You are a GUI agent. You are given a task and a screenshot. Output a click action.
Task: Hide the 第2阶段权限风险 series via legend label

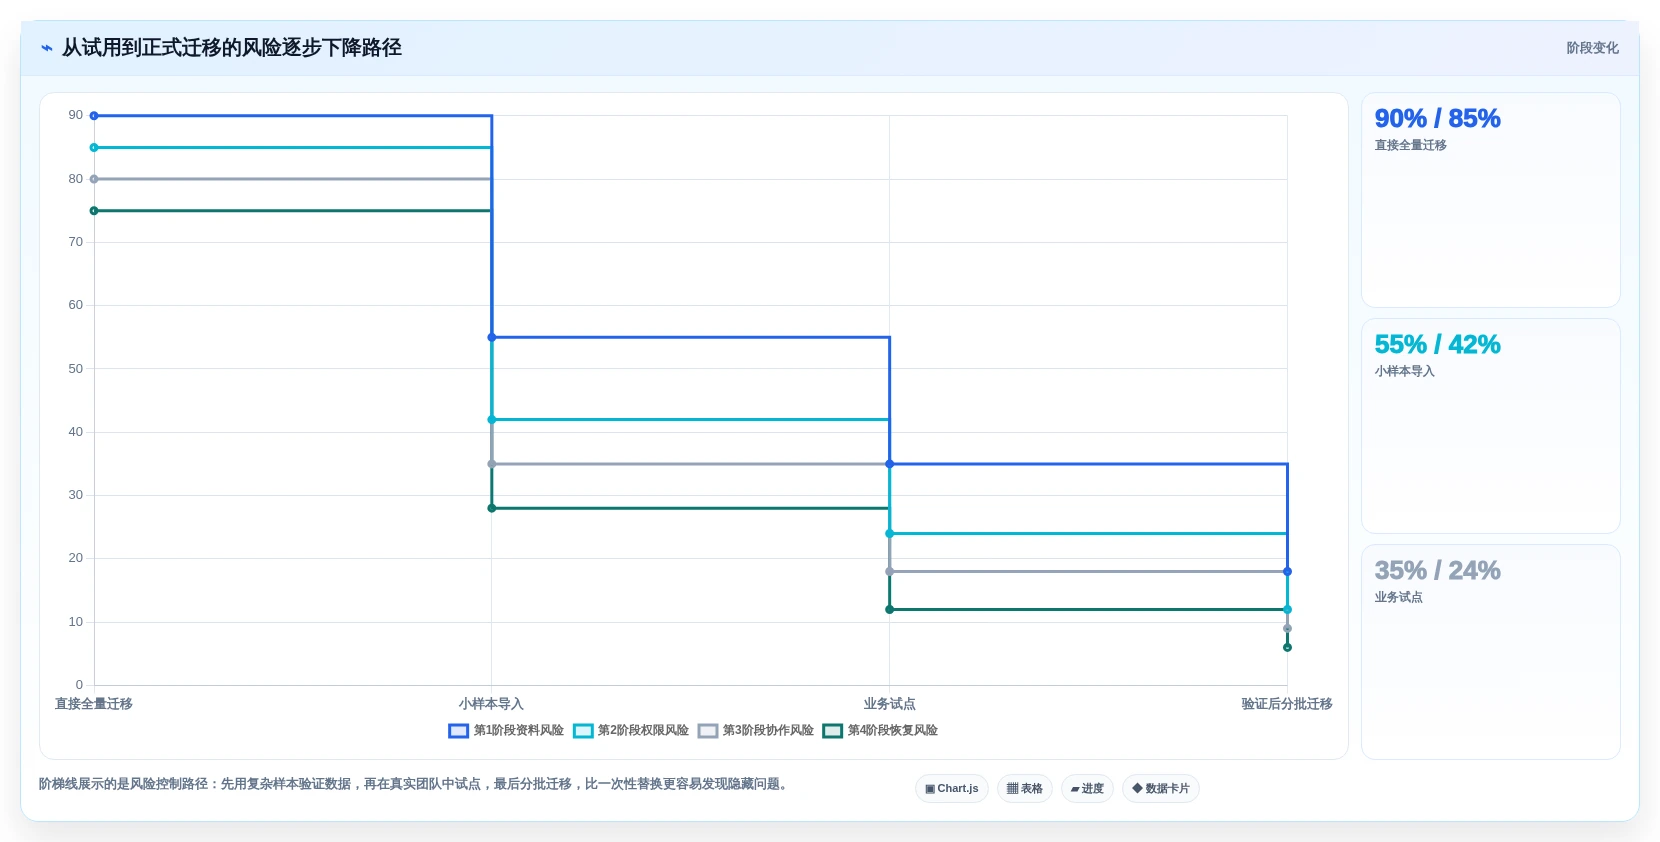coord(643,731)
